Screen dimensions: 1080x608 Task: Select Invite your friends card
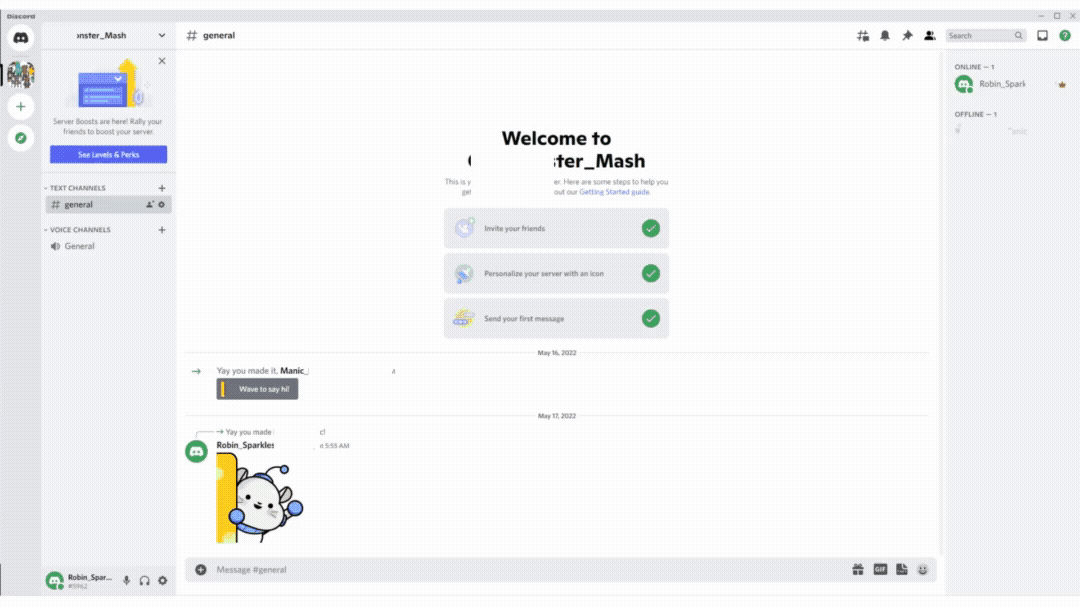click(x=556, y=229)
